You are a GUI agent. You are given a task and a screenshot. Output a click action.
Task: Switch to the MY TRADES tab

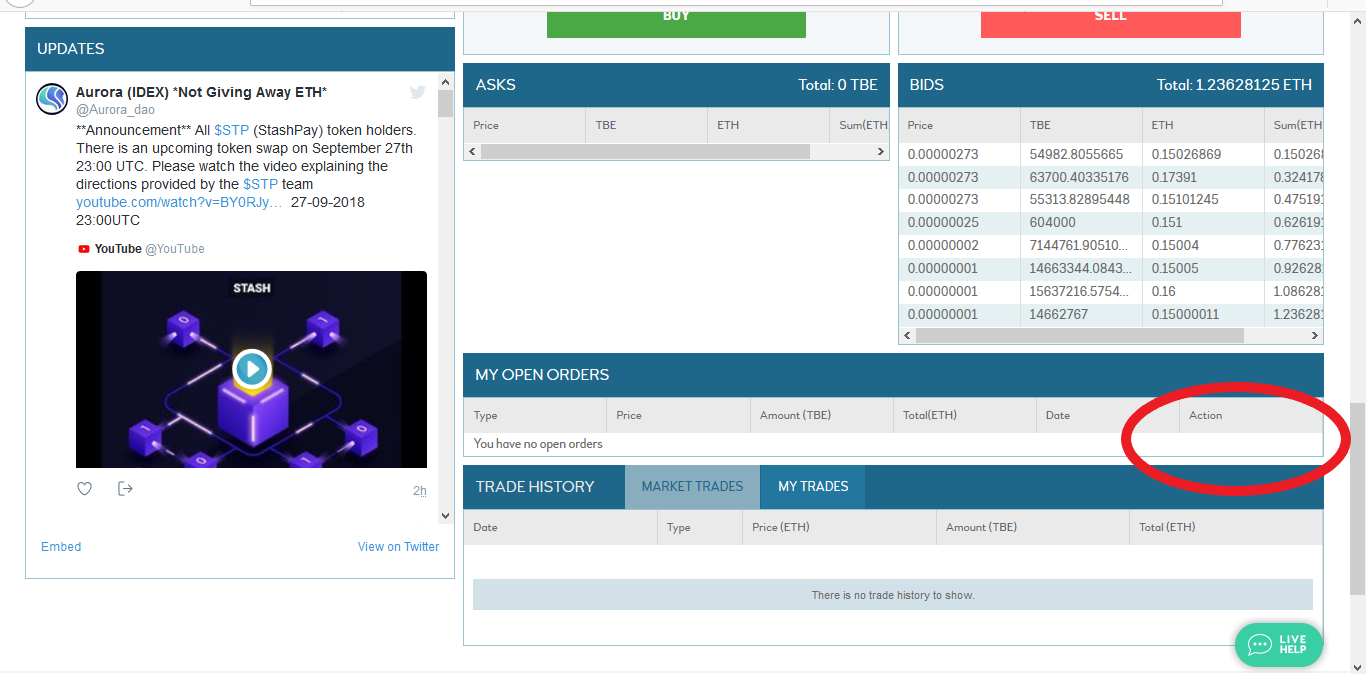click(813, 487)
